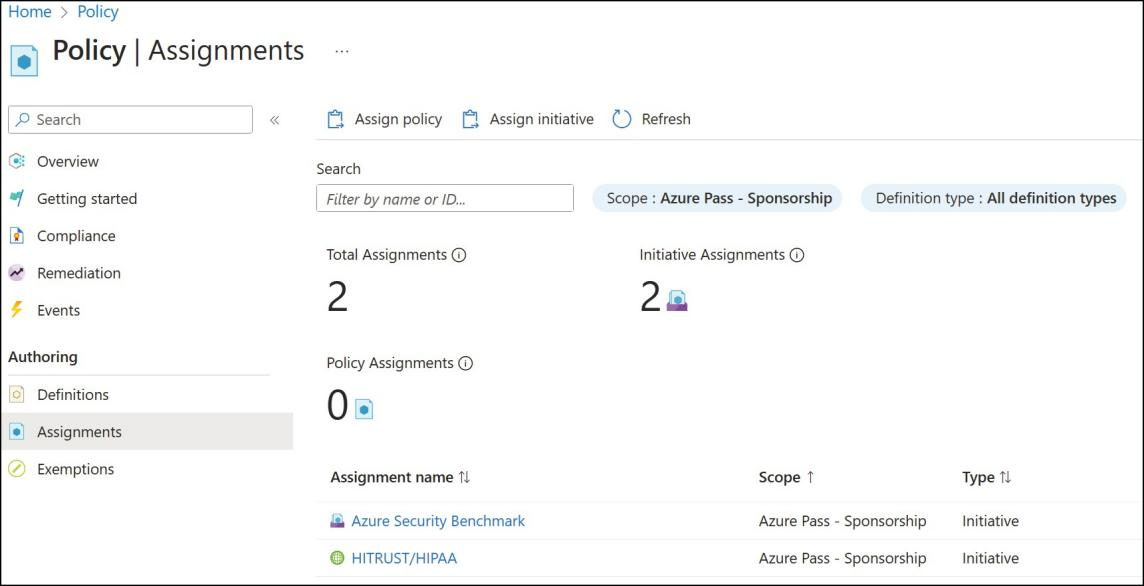Click Initiative type in HITRUST/HIPAA row
The height and width of the screenshot is (586, 1144).
[991, 558]
